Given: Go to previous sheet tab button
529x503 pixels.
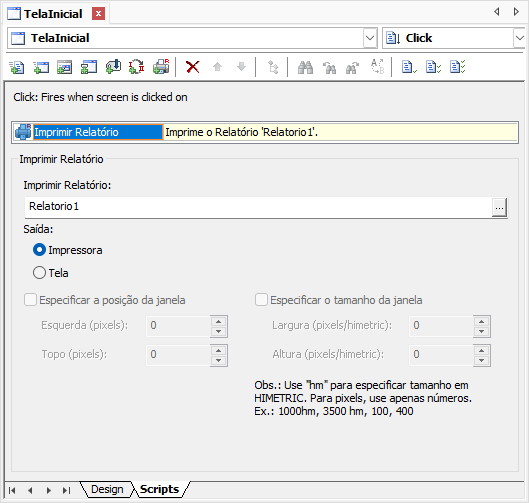Looking at the screenshot, I should (30, 490).
